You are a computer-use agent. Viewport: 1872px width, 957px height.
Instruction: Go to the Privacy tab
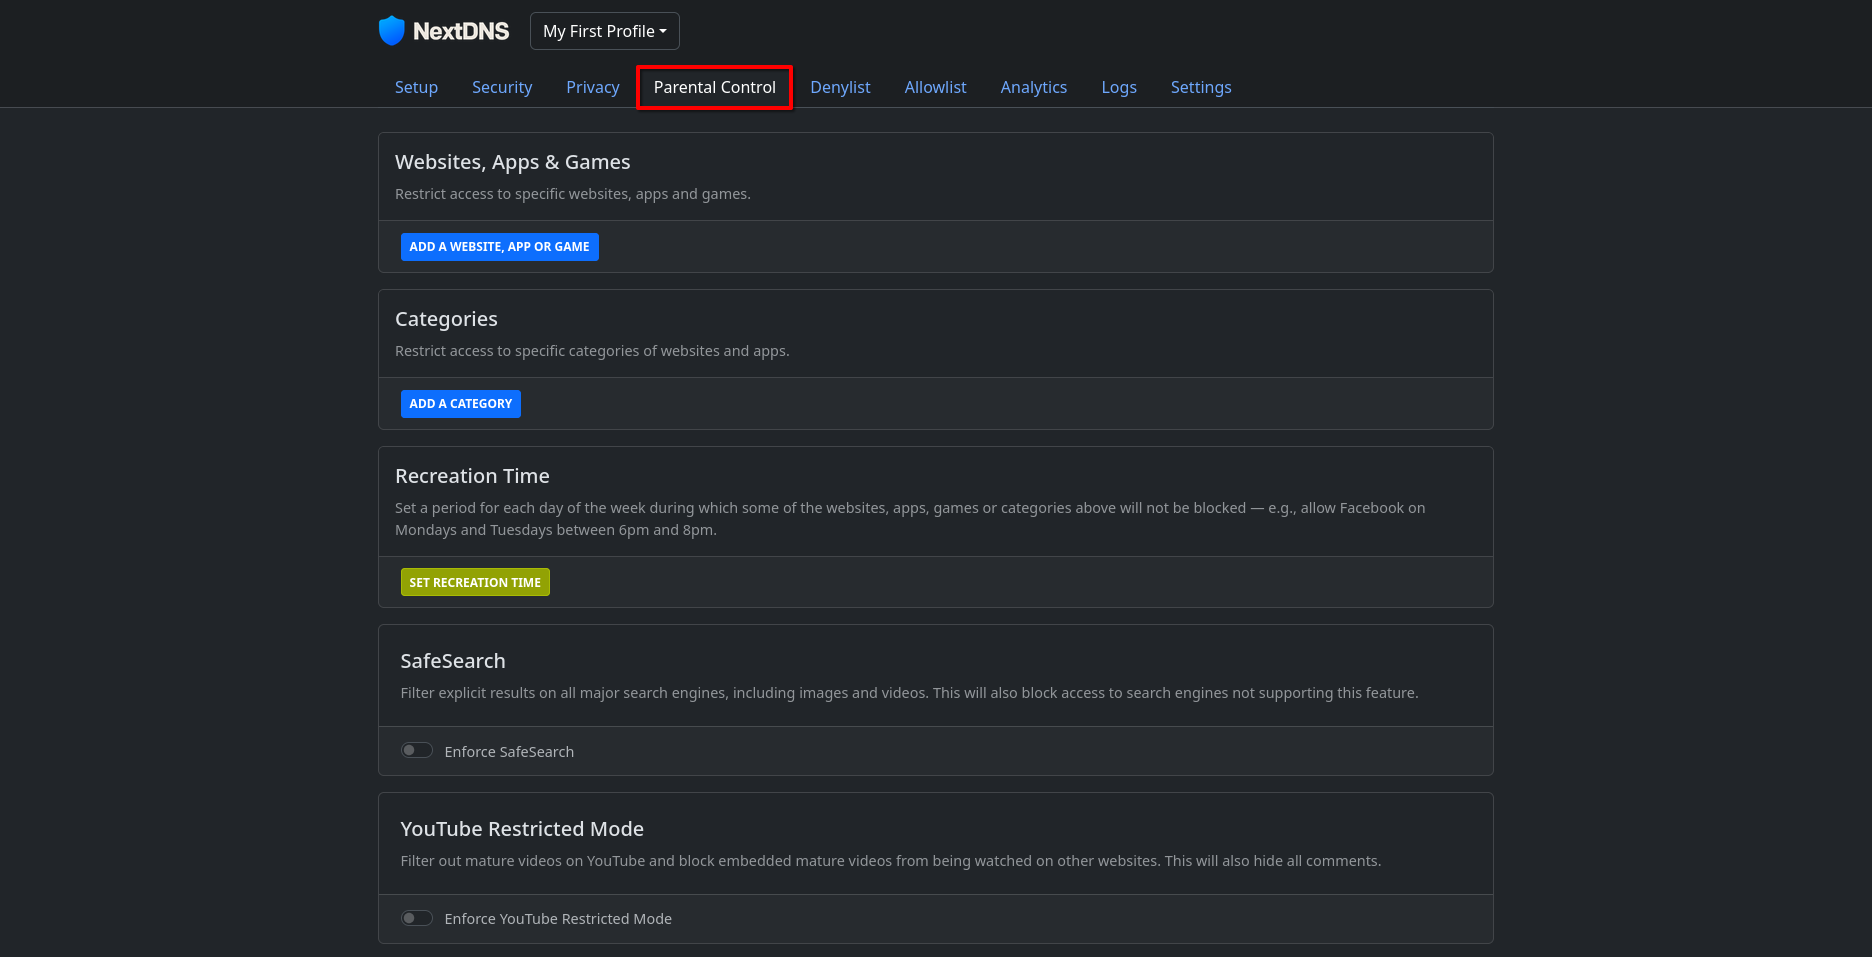tap(593, 87)
